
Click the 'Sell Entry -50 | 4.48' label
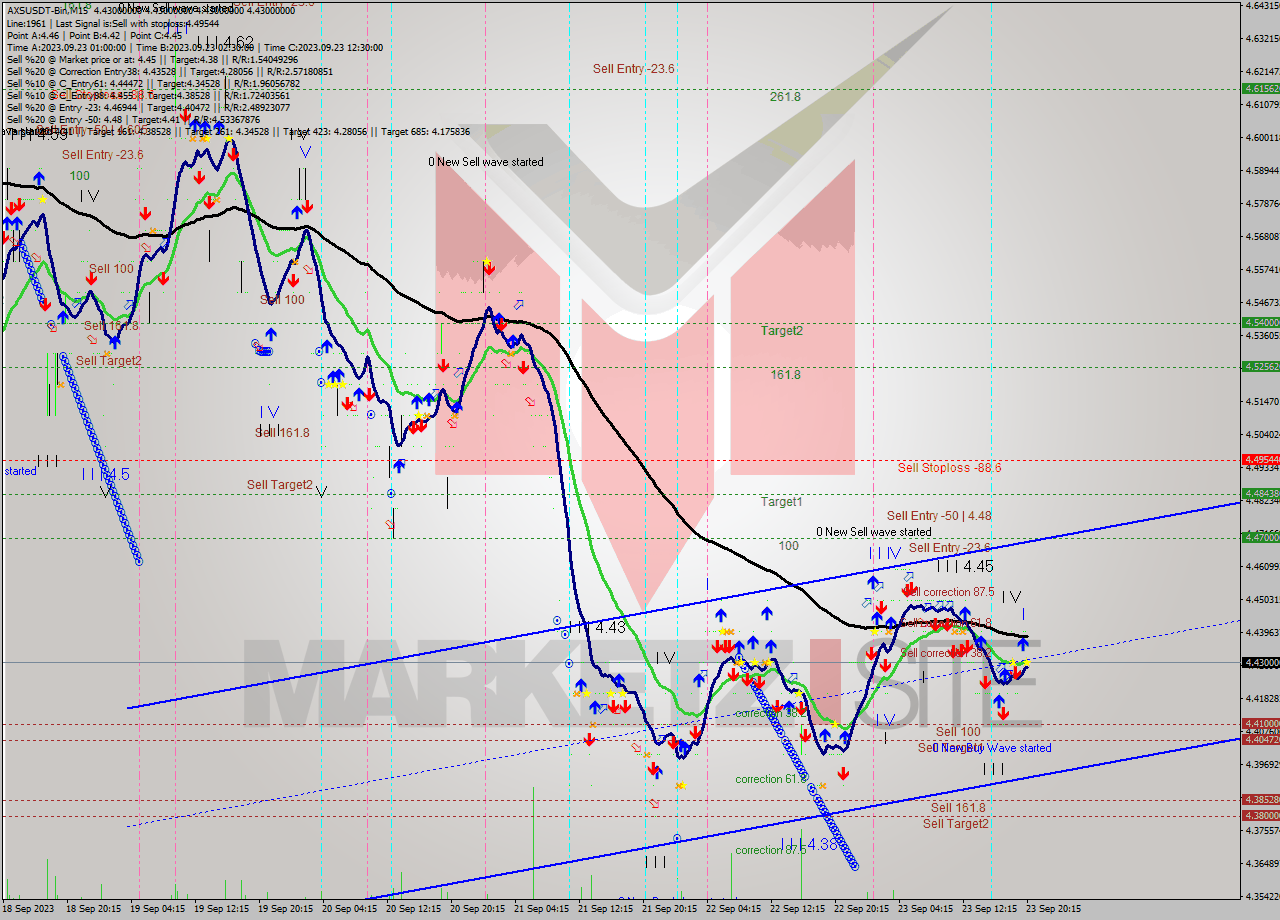click(939, 516)
